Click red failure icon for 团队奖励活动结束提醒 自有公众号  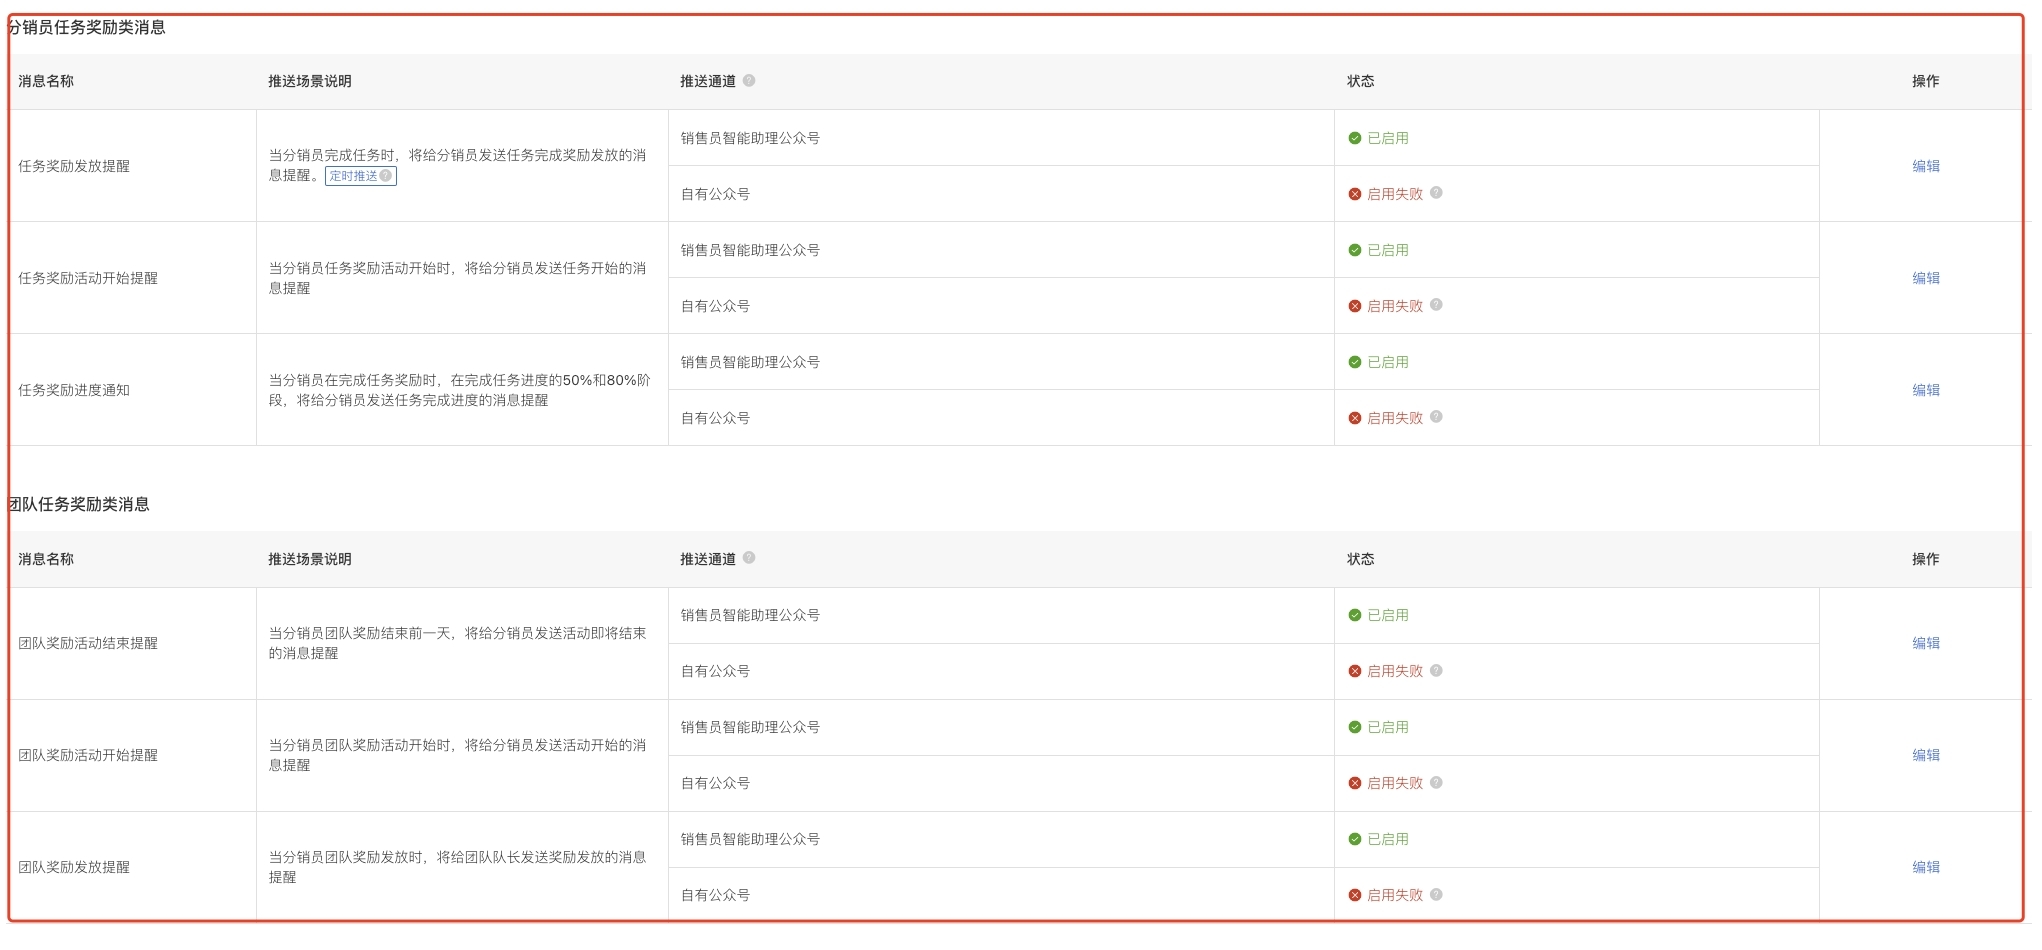tap(1355, 671)
